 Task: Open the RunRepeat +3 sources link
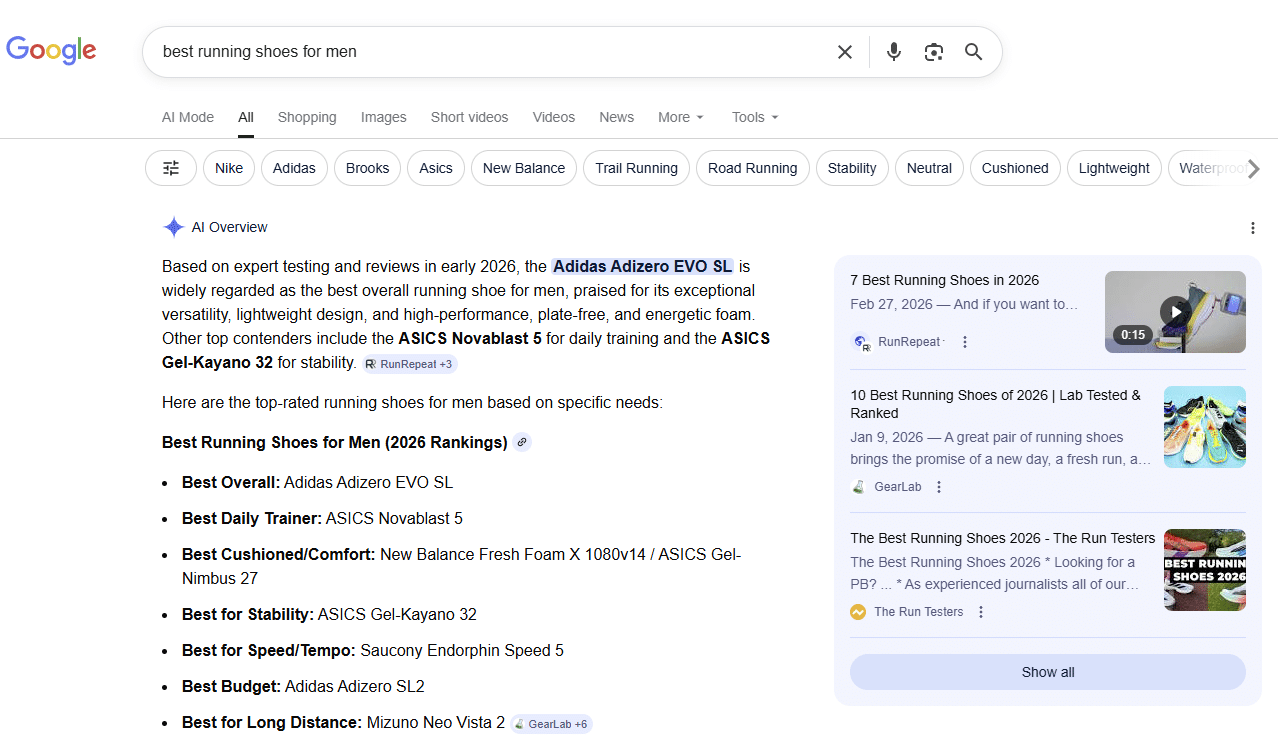409,364
